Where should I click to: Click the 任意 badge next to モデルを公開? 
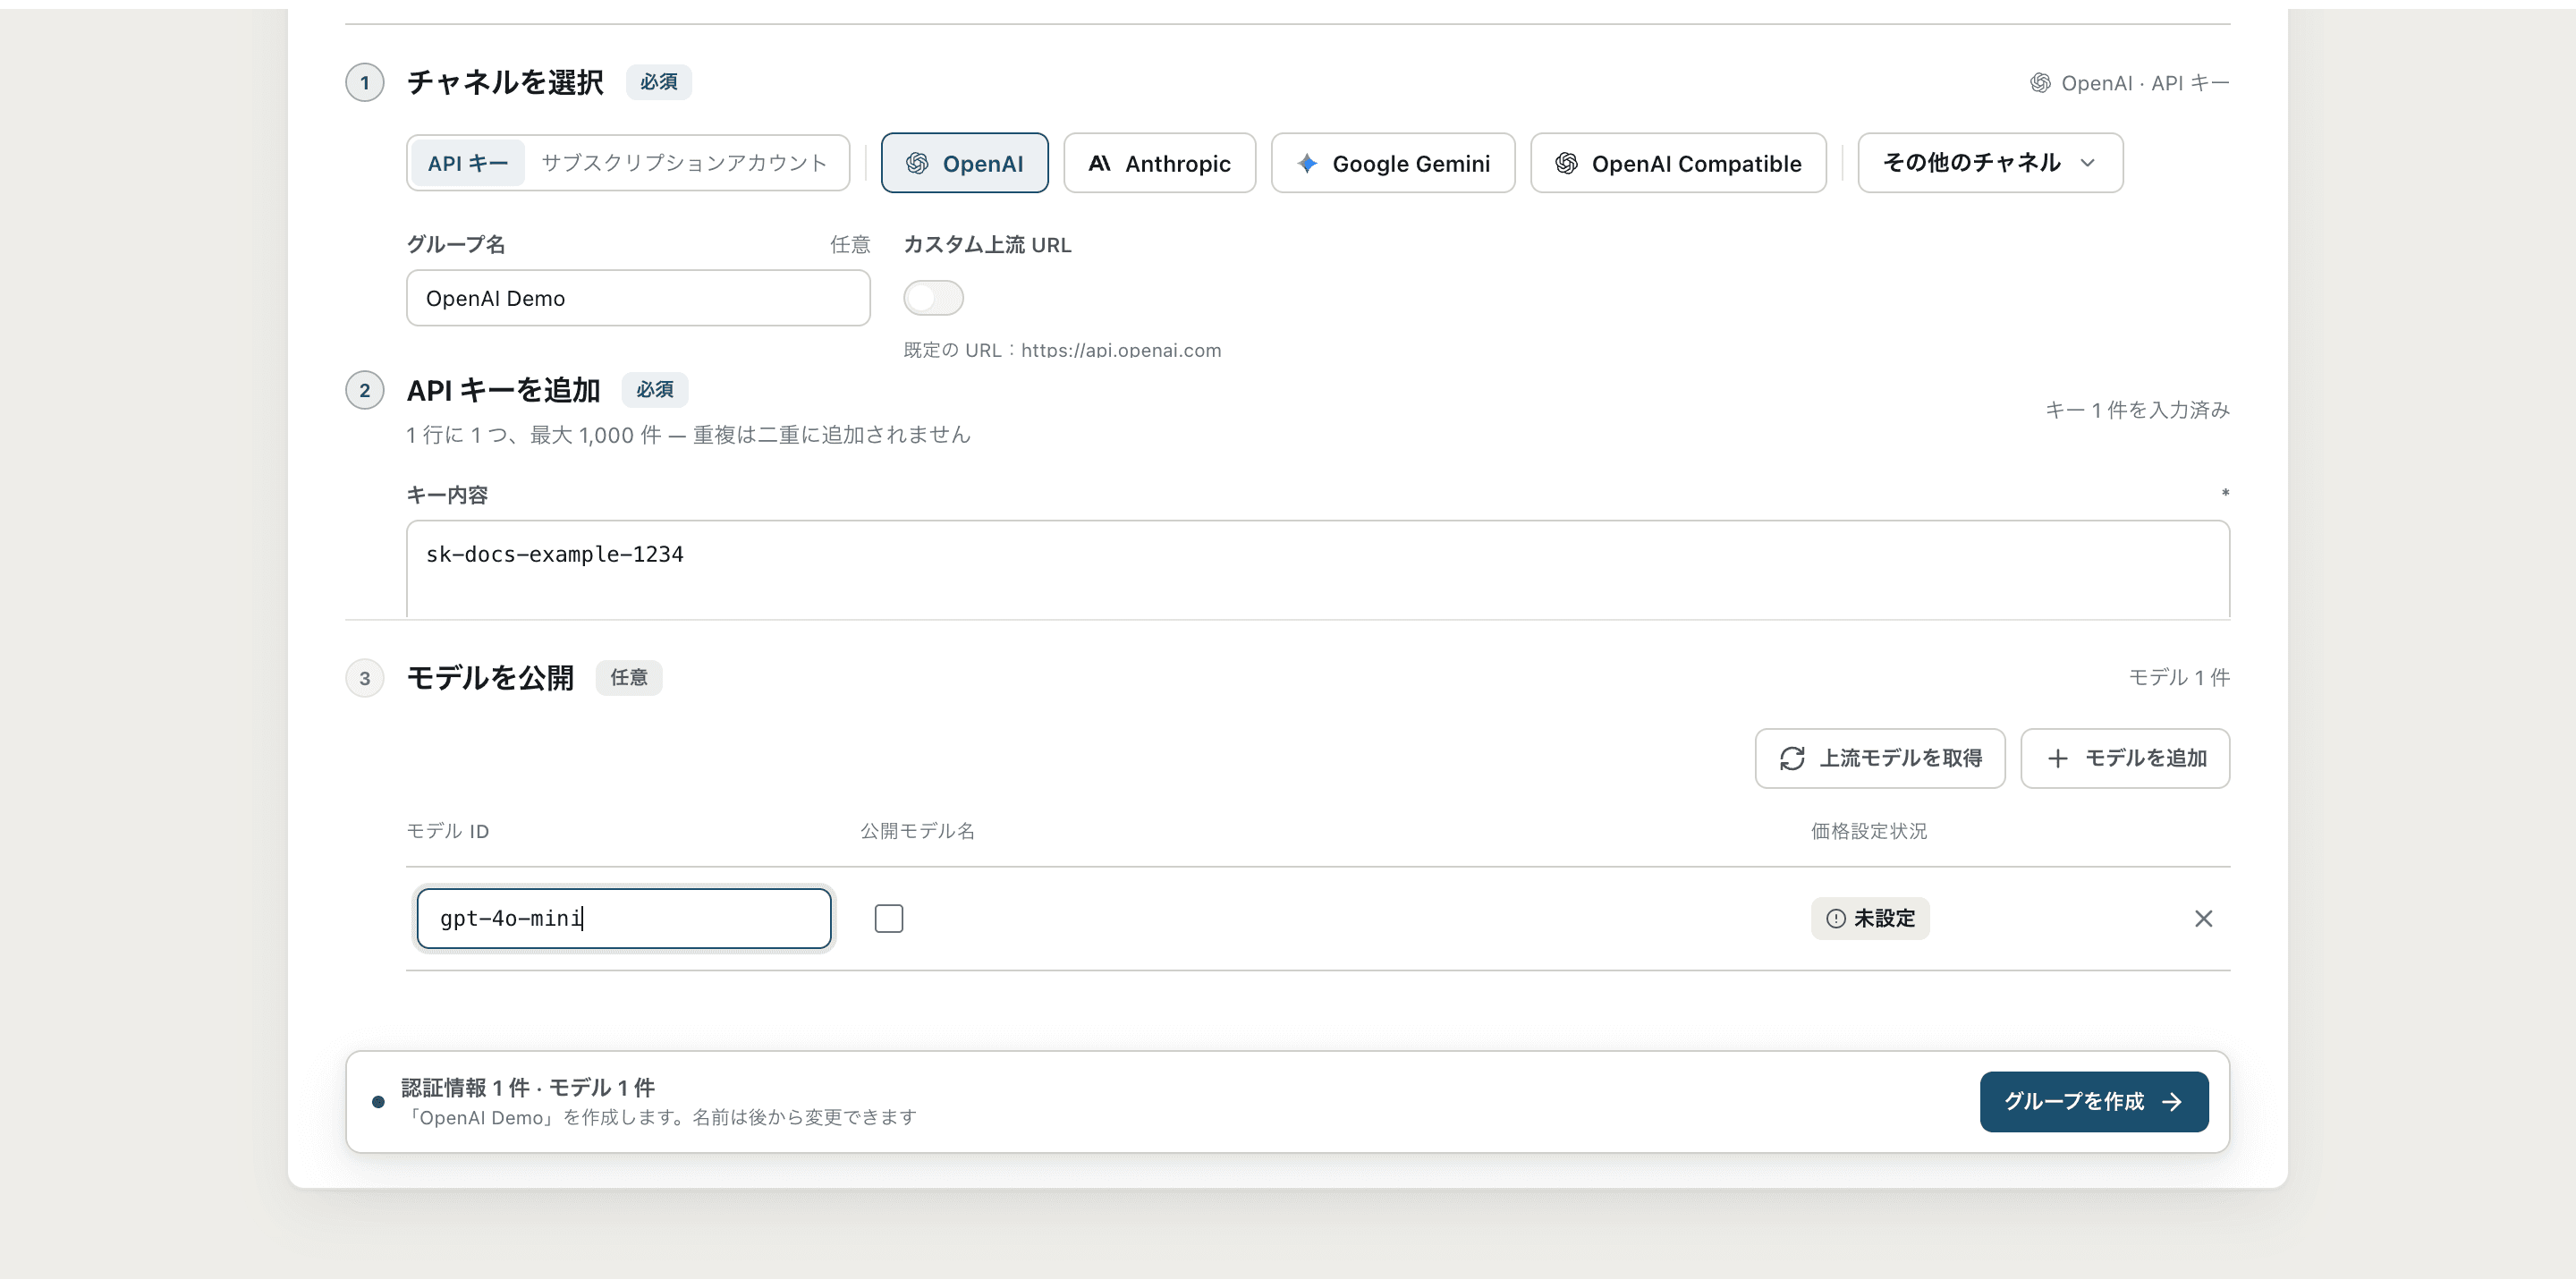628,678
